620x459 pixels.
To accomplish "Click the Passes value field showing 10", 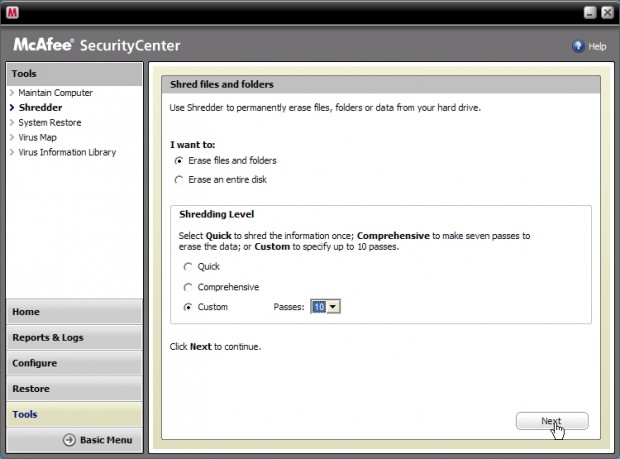I will [x=319, y=307].
